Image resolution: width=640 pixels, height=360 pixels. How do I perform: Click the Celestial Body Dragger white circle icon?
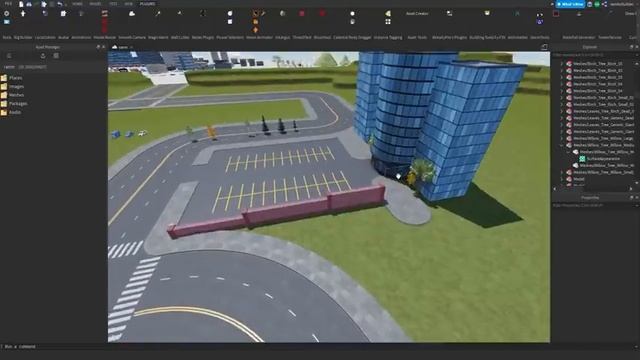(352, 13)
